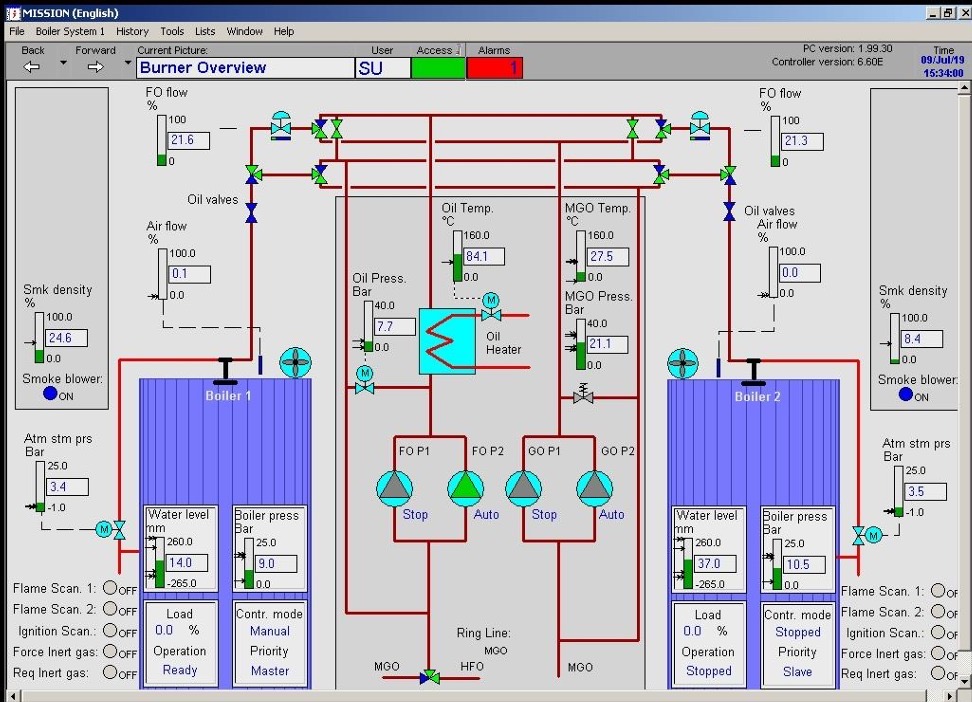972x702 pixels.
Task: Click the Current Picture field Burner Overview
Action: point(245,68)
